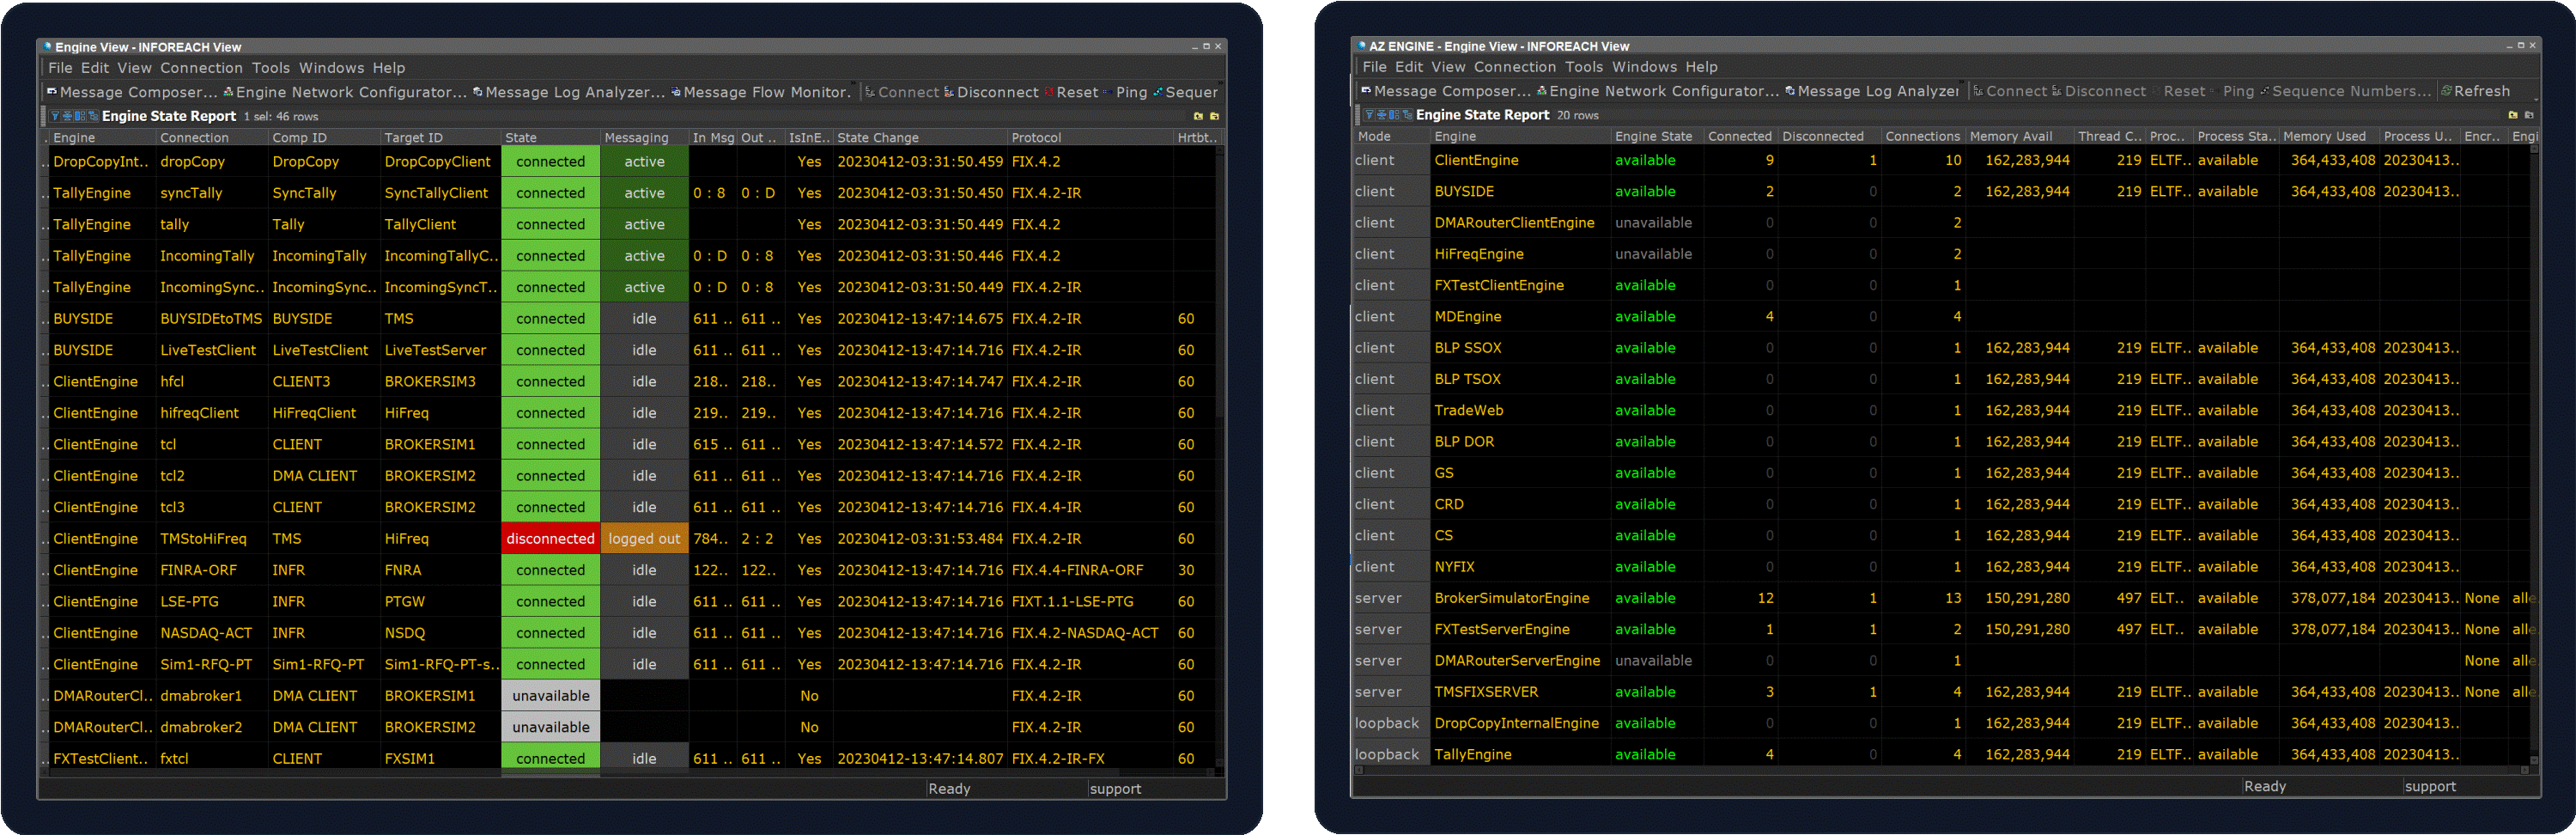Viewport: 2576px width, 835px height.
Task: Open Message Log Analyzer in left window
Action: click(574, 92)
